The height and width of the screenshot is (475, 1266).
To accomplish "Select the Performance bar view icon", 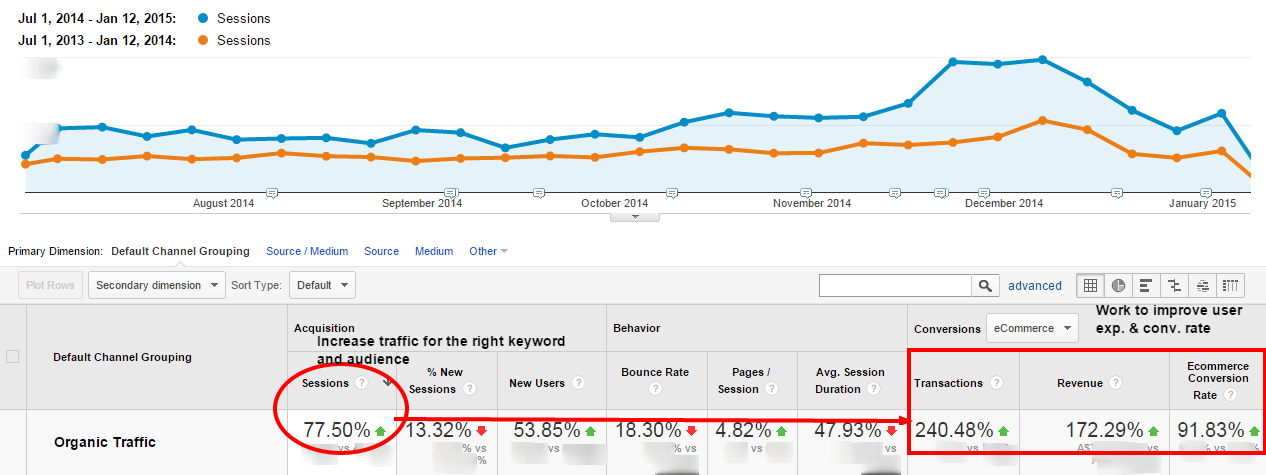I will [1146, 286].
